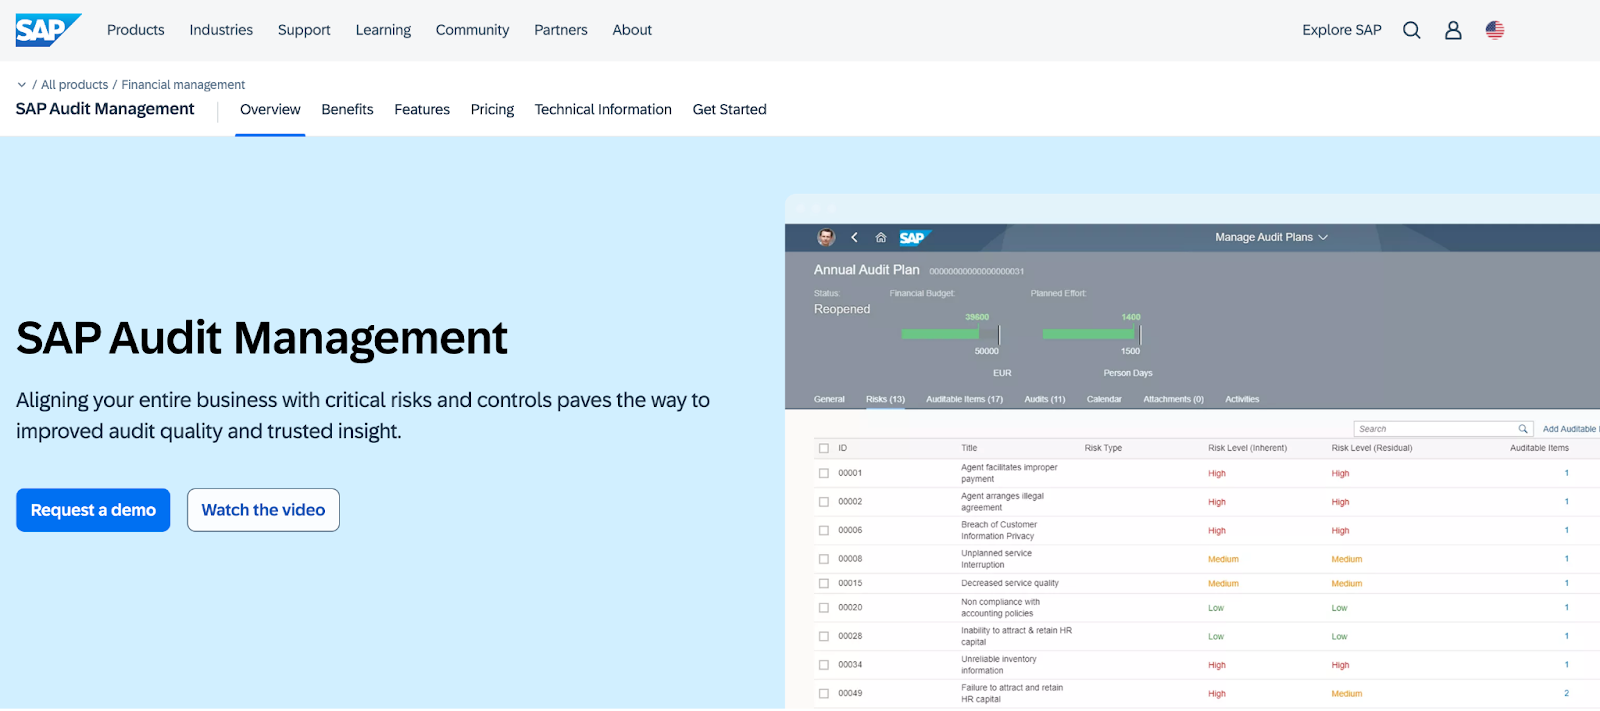Select the US flag country selector
The height and width of the screenshot is (711, 1600).
click(1495, 30)
